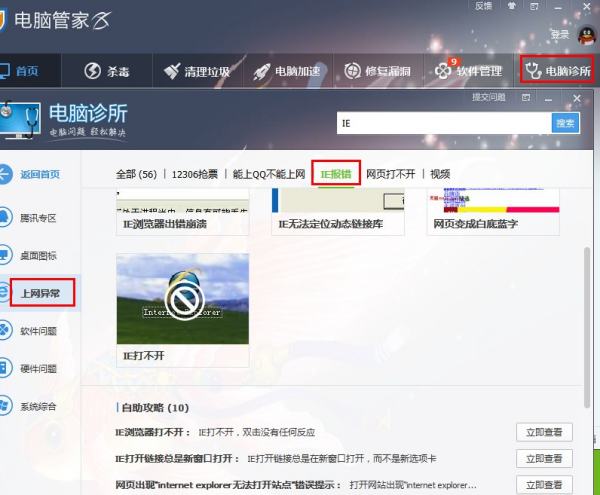Viewport: 600px width, 495px height.
Task: Select 桌面图标 monitor sidebar icon
Action: pos(6,255)
